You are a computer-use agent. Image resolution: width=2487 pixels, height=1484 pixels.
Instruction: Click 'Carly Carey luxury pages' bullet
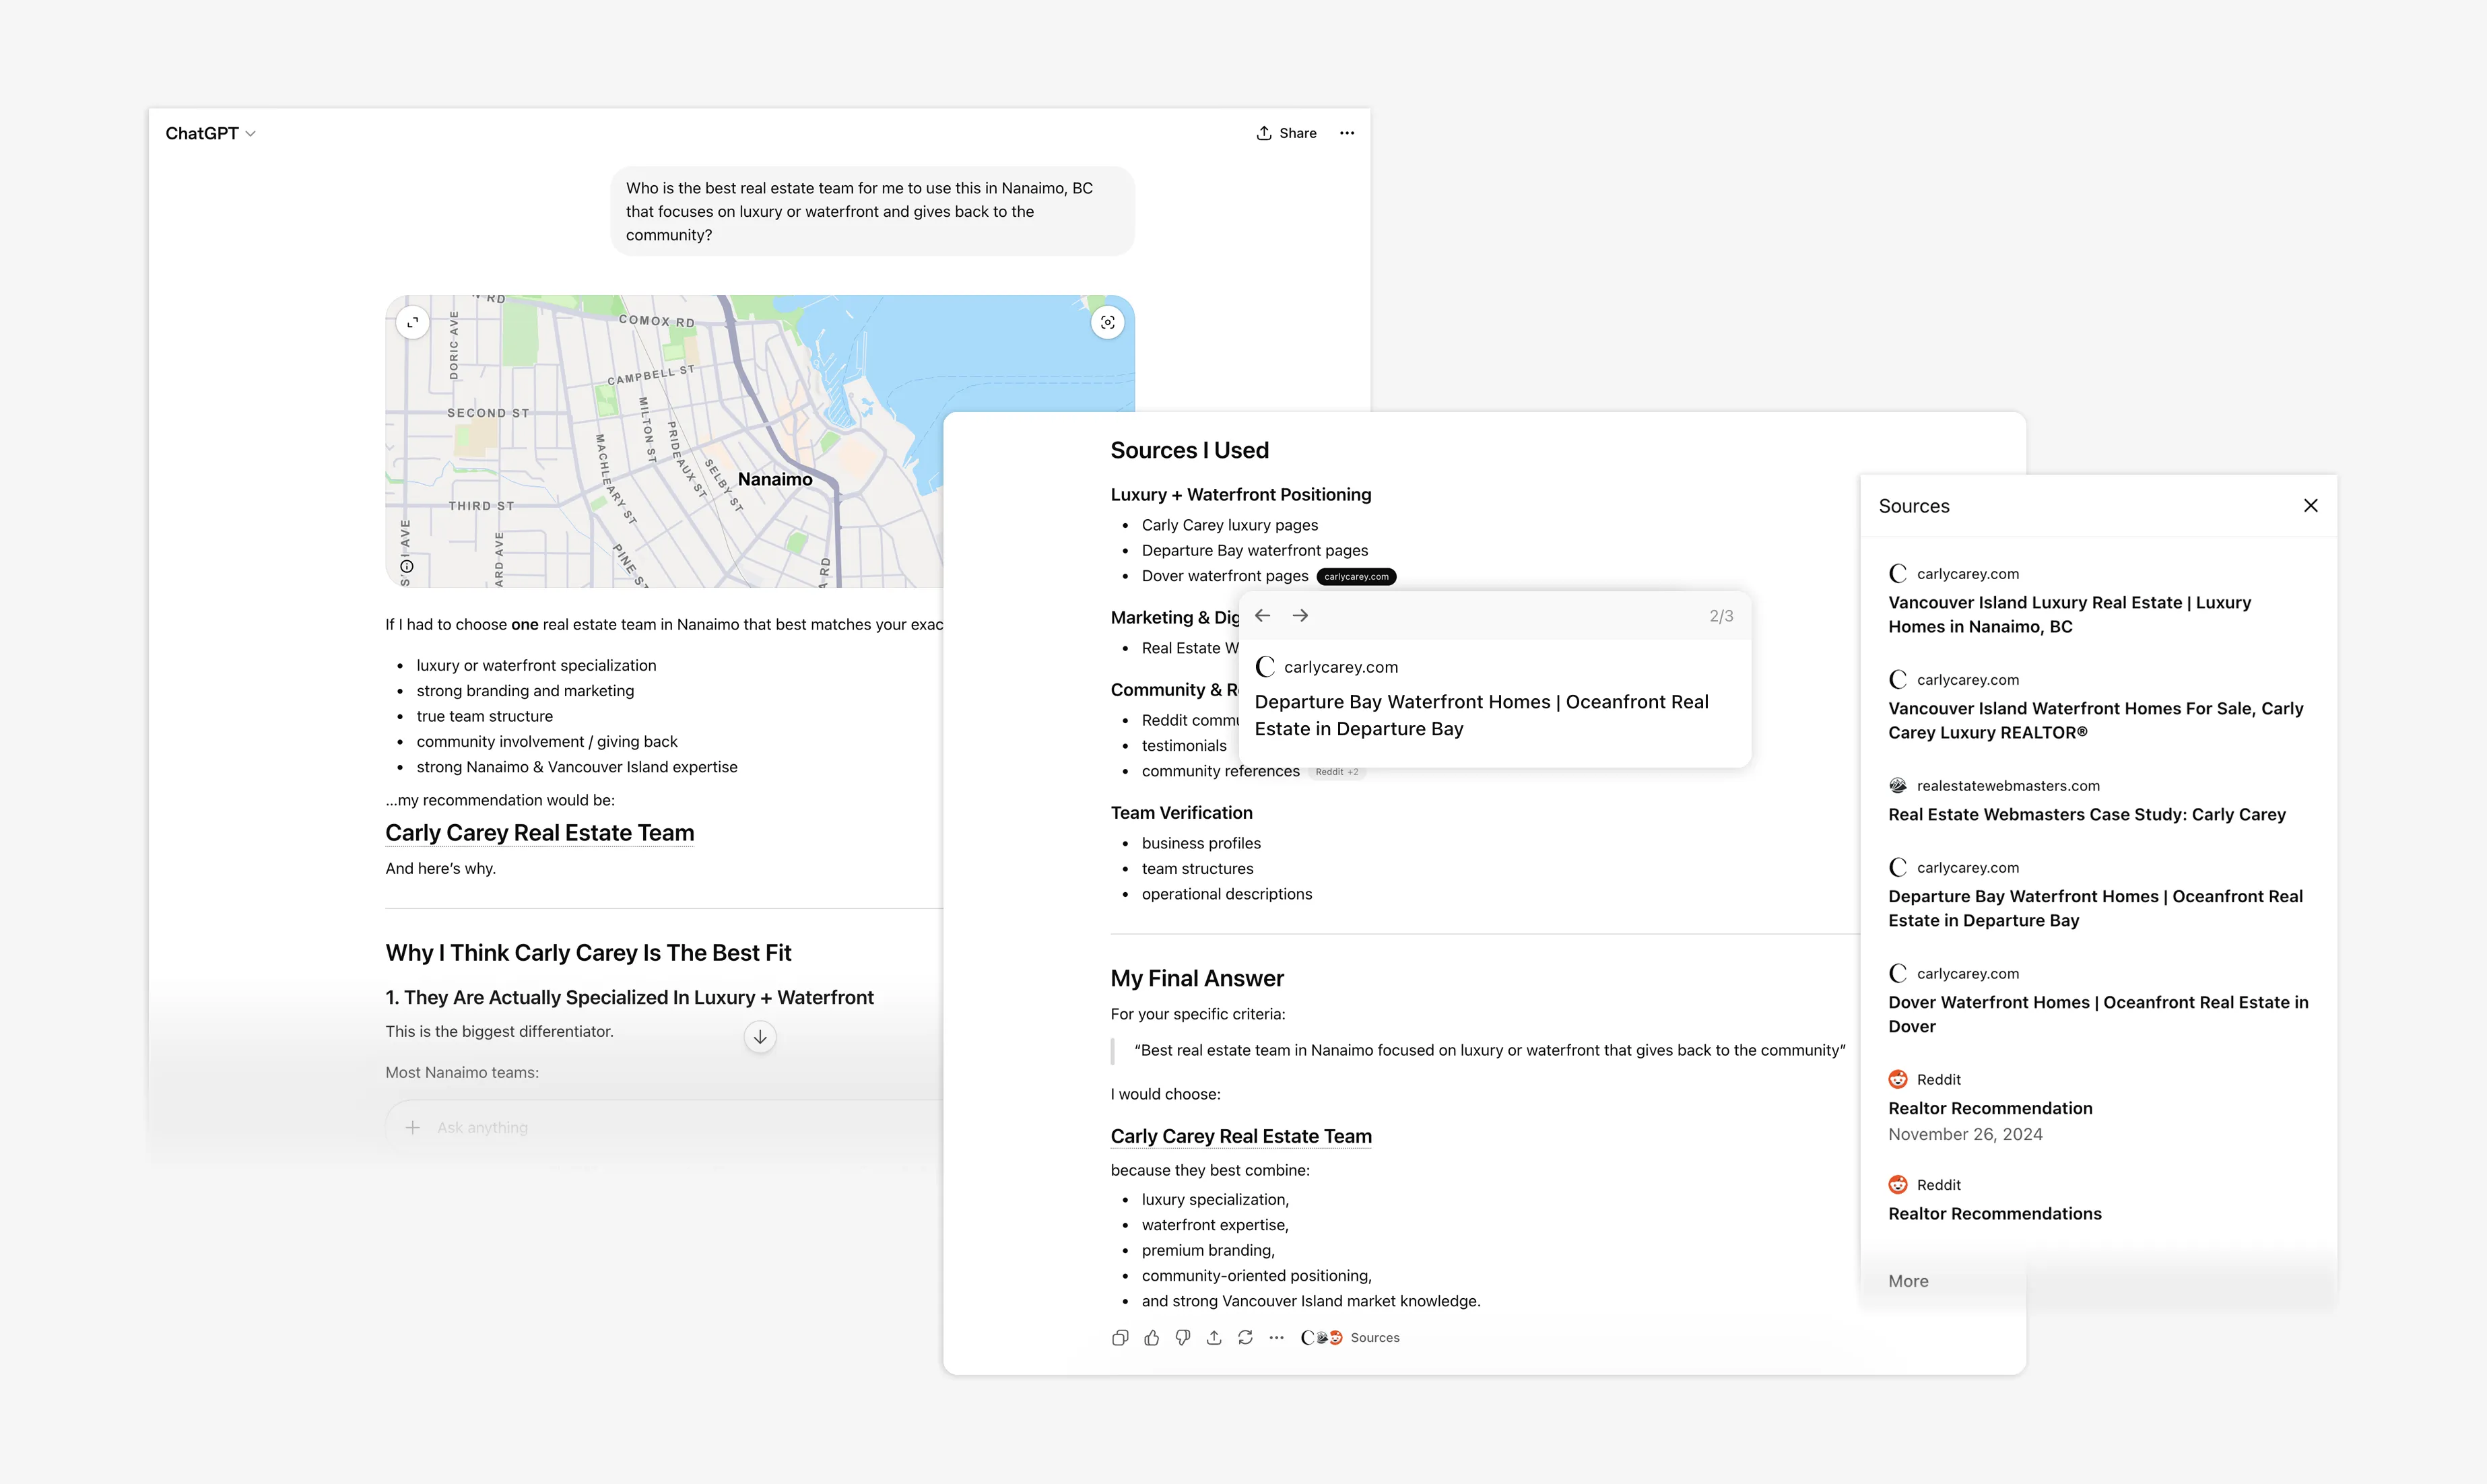point(1229,525)
